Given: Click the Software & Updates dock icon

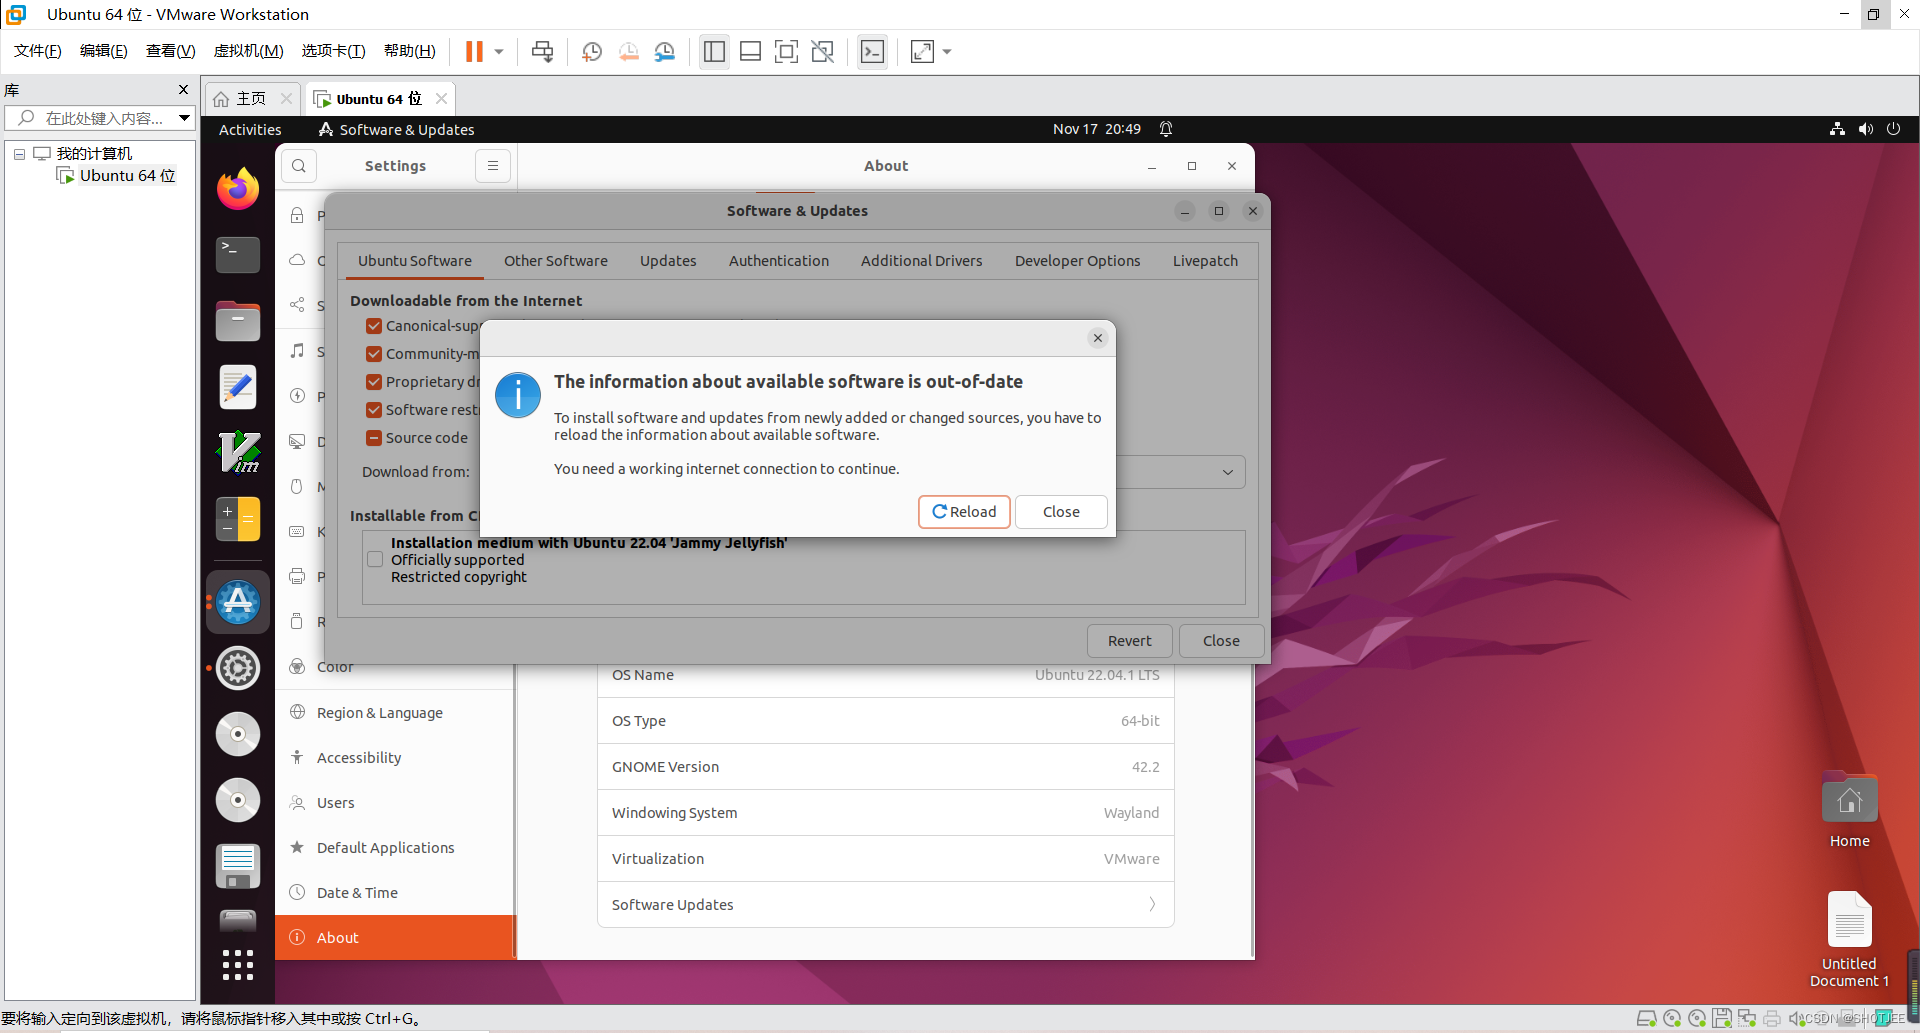Looking at the screenshot, I should 238,602.
